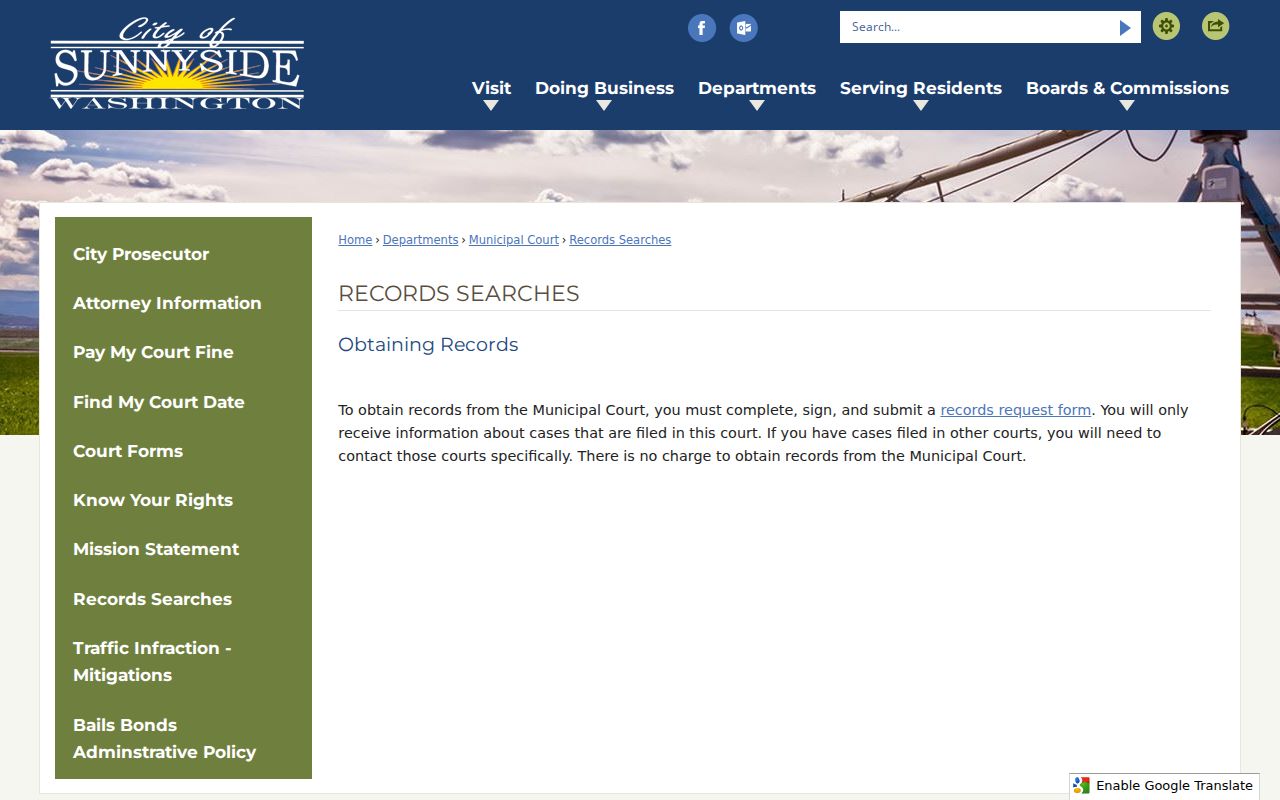Screen dimensions: 1280x800
Task: Open Know Your Rights page
Action: click(x=183, y=500)
